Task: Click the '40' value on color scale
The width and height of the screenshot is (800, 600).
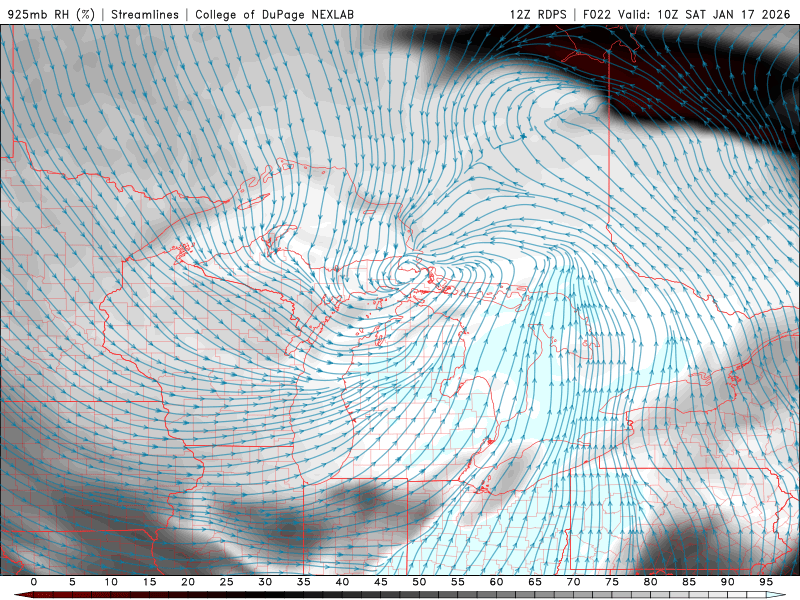Action: pyautogui.click(x=342, y=582)
